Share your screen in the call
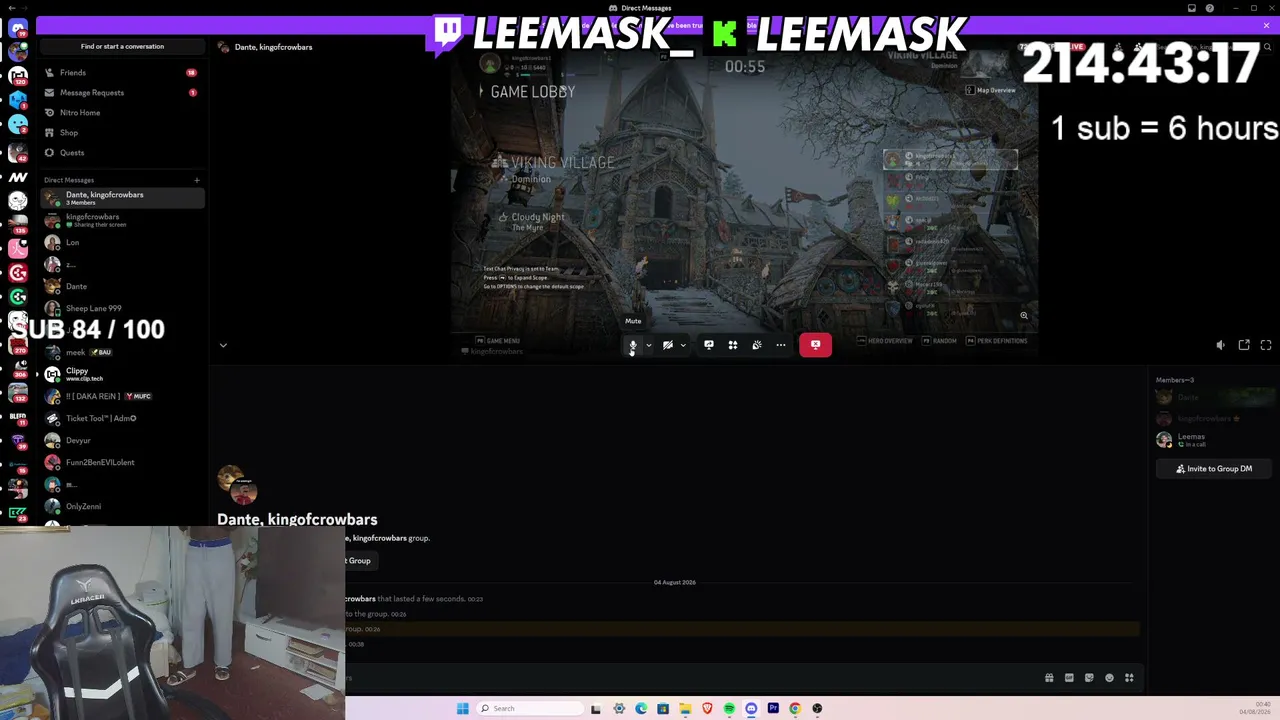This screenshot has height=720, width=1280. pyautogui.click(x=709, y=345)
